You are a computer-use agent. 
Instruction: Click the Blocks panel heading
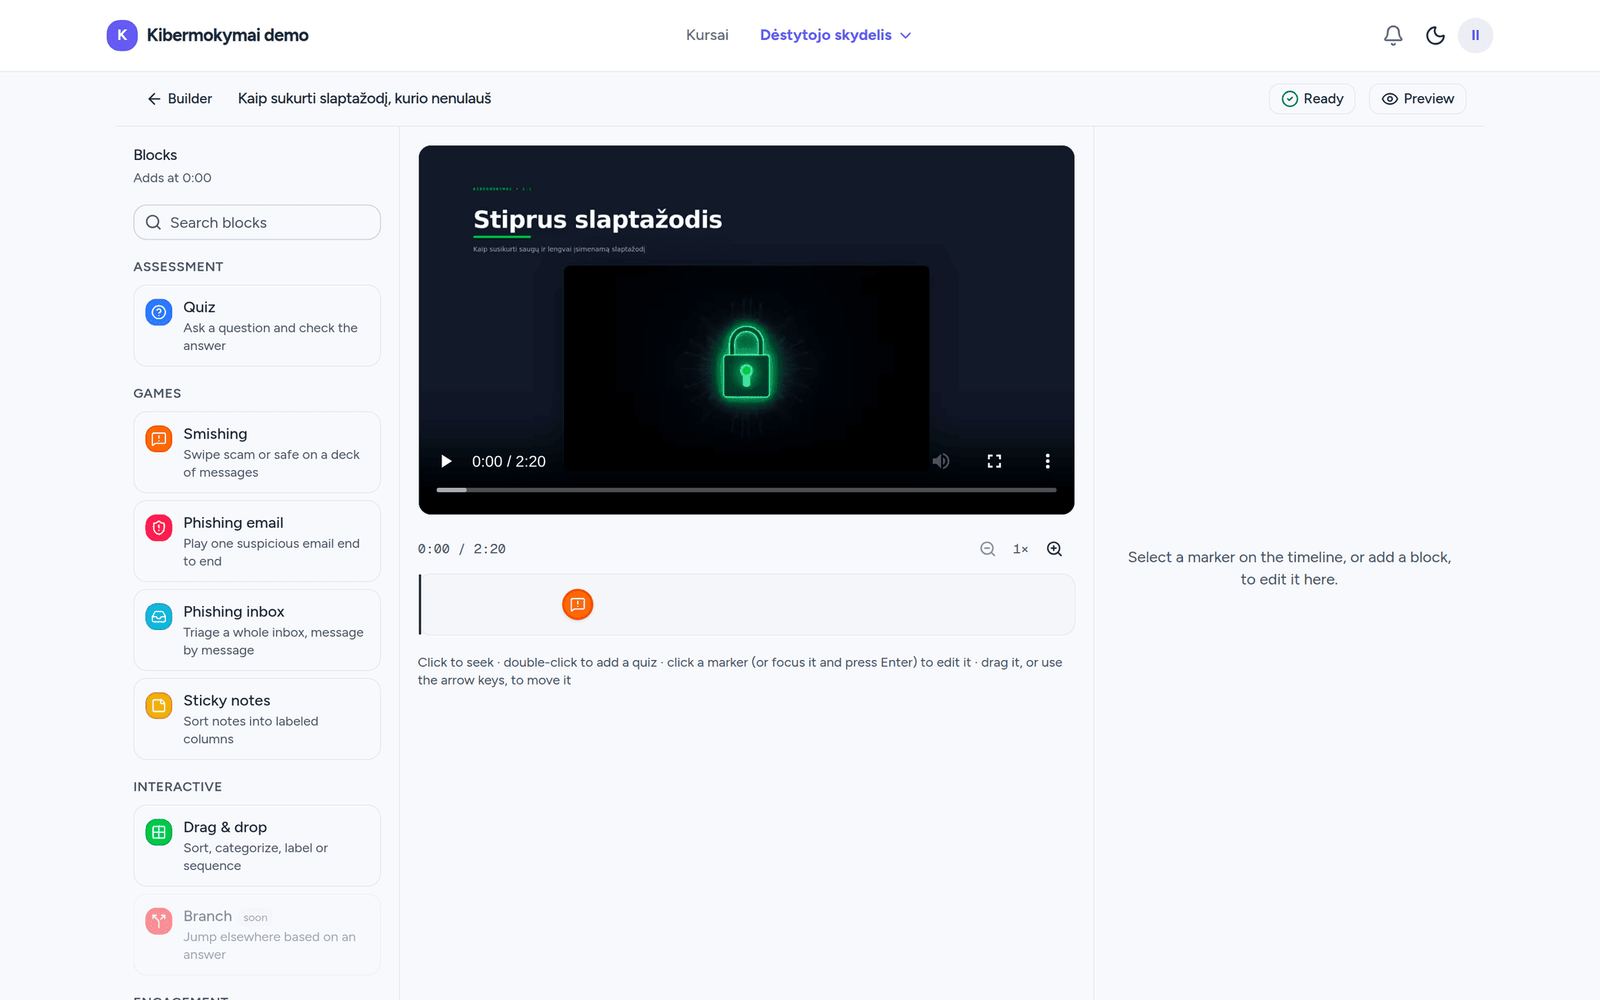155,155
